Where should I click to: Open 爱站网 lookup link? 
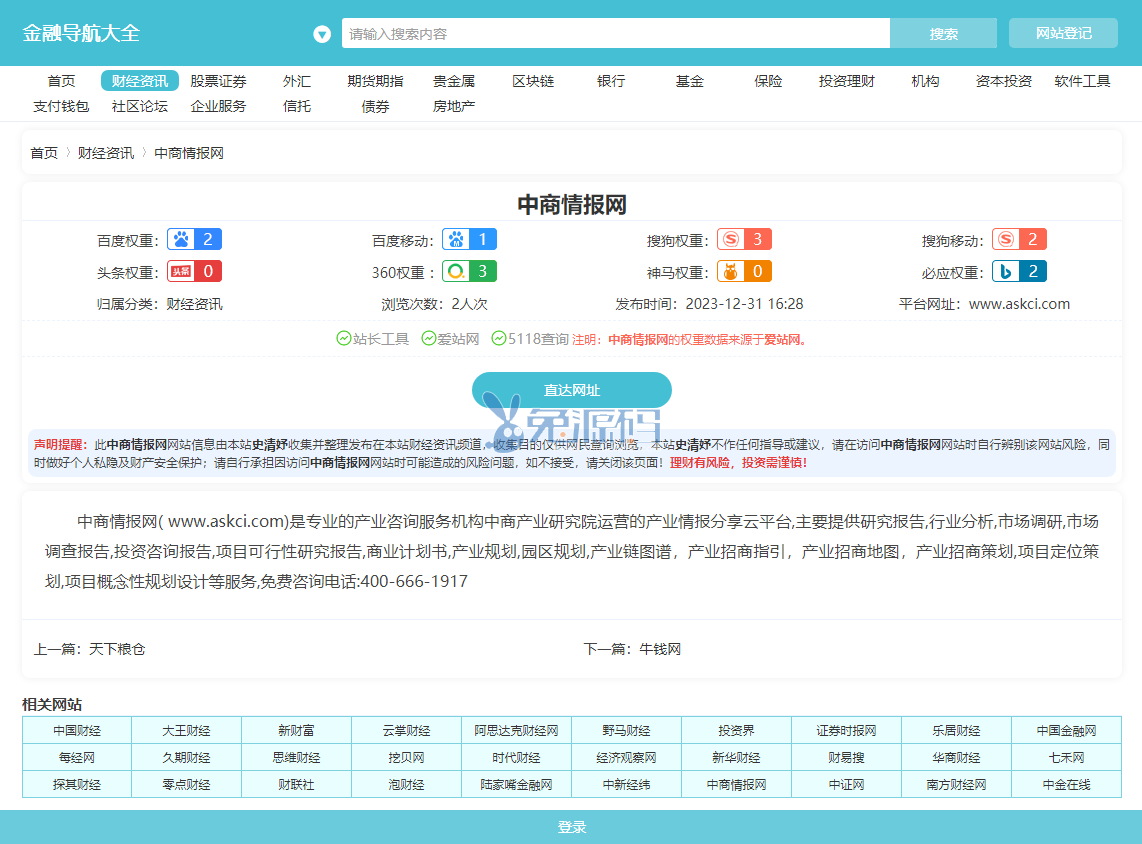(x=451, y=339)
